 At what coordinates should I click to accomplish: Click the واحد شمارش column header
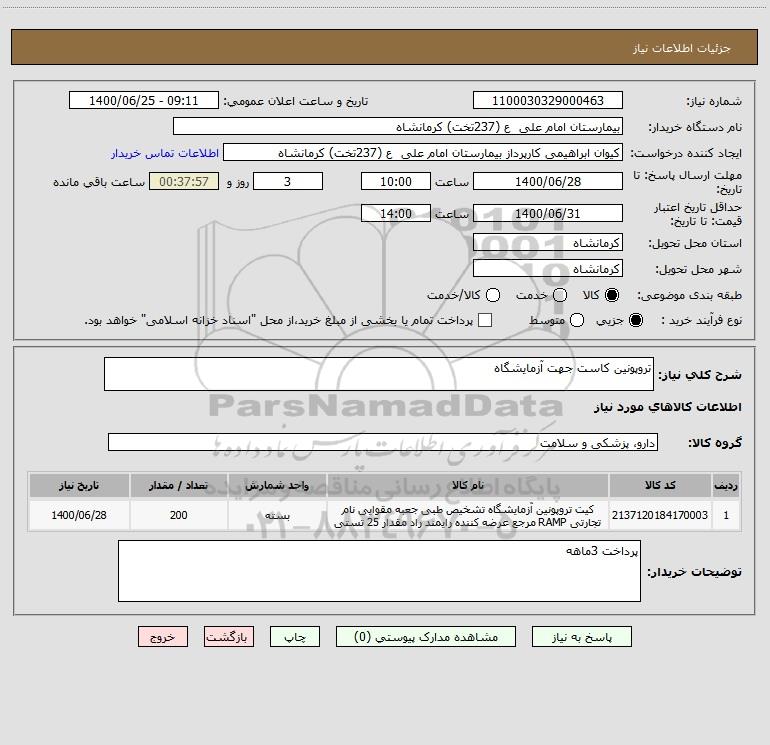[x=277, y=485]
